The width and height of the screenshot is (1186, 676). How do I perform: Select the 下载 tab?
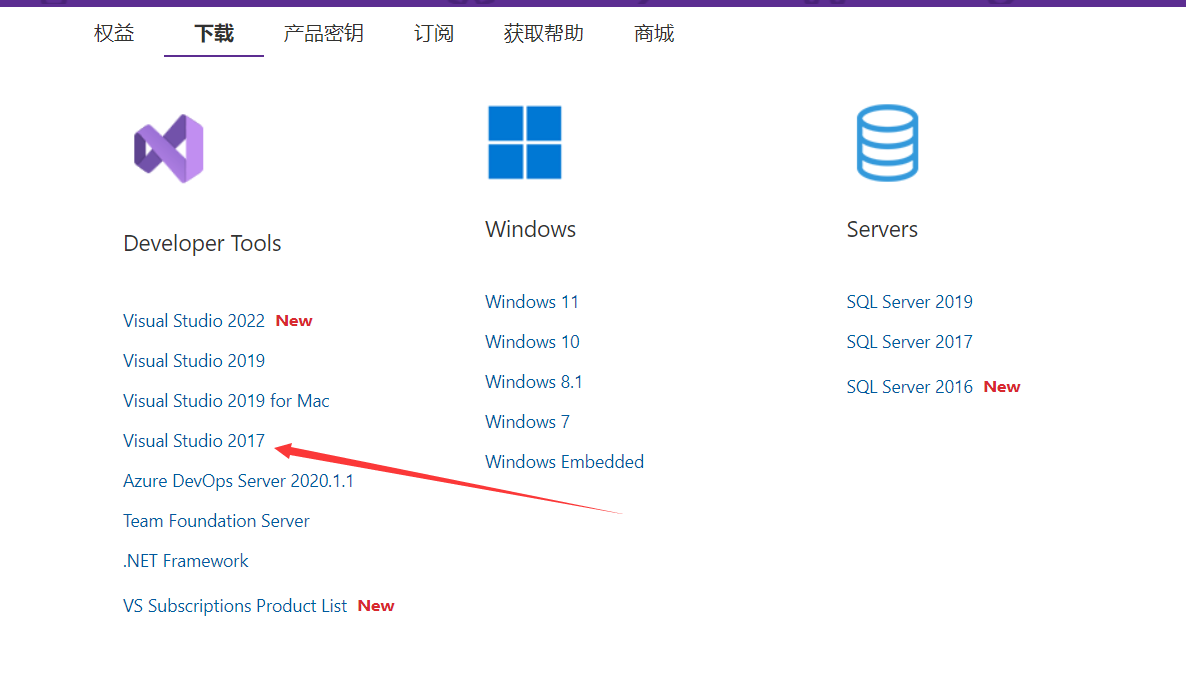pos(214,33)
